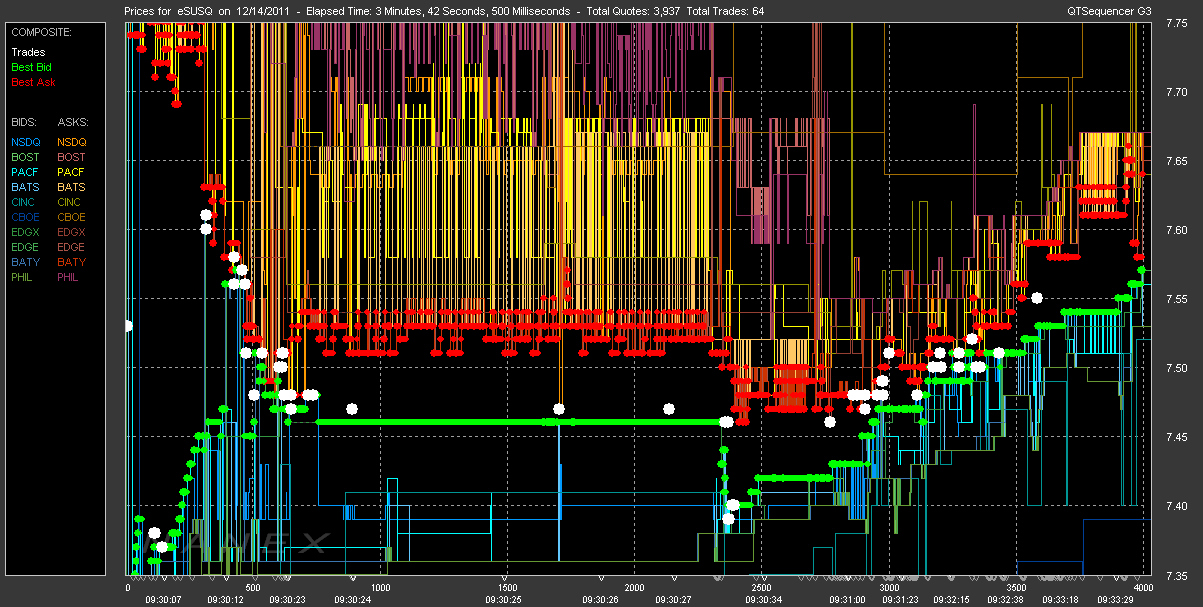Image resolution: width=1203 pixels, height=607 pixels.
Task: Select the 1000 quote-count axis label
Action: pos(380,588)
